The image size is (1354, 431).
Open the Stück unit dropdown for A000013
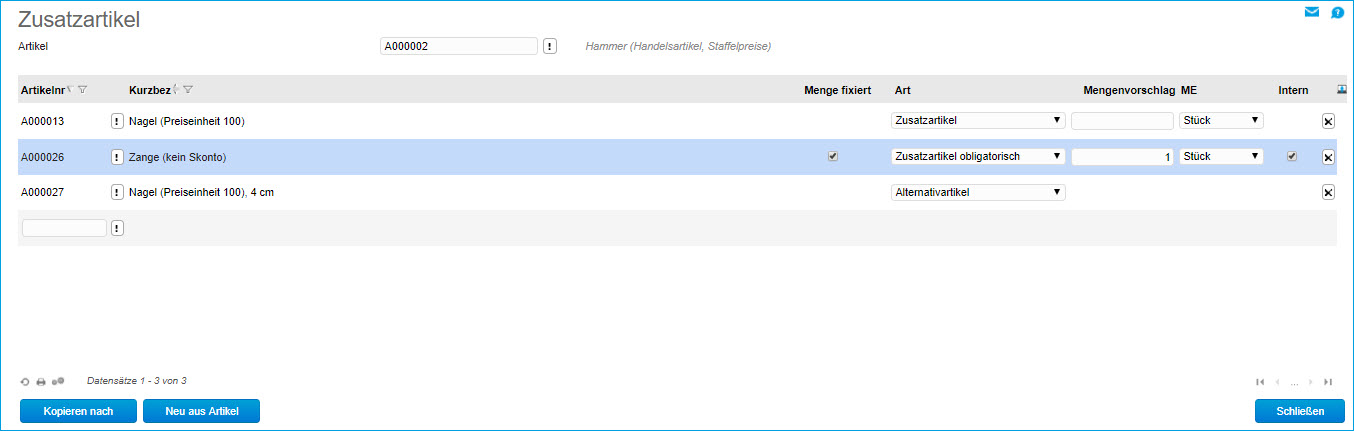(x=1220, y=120)
